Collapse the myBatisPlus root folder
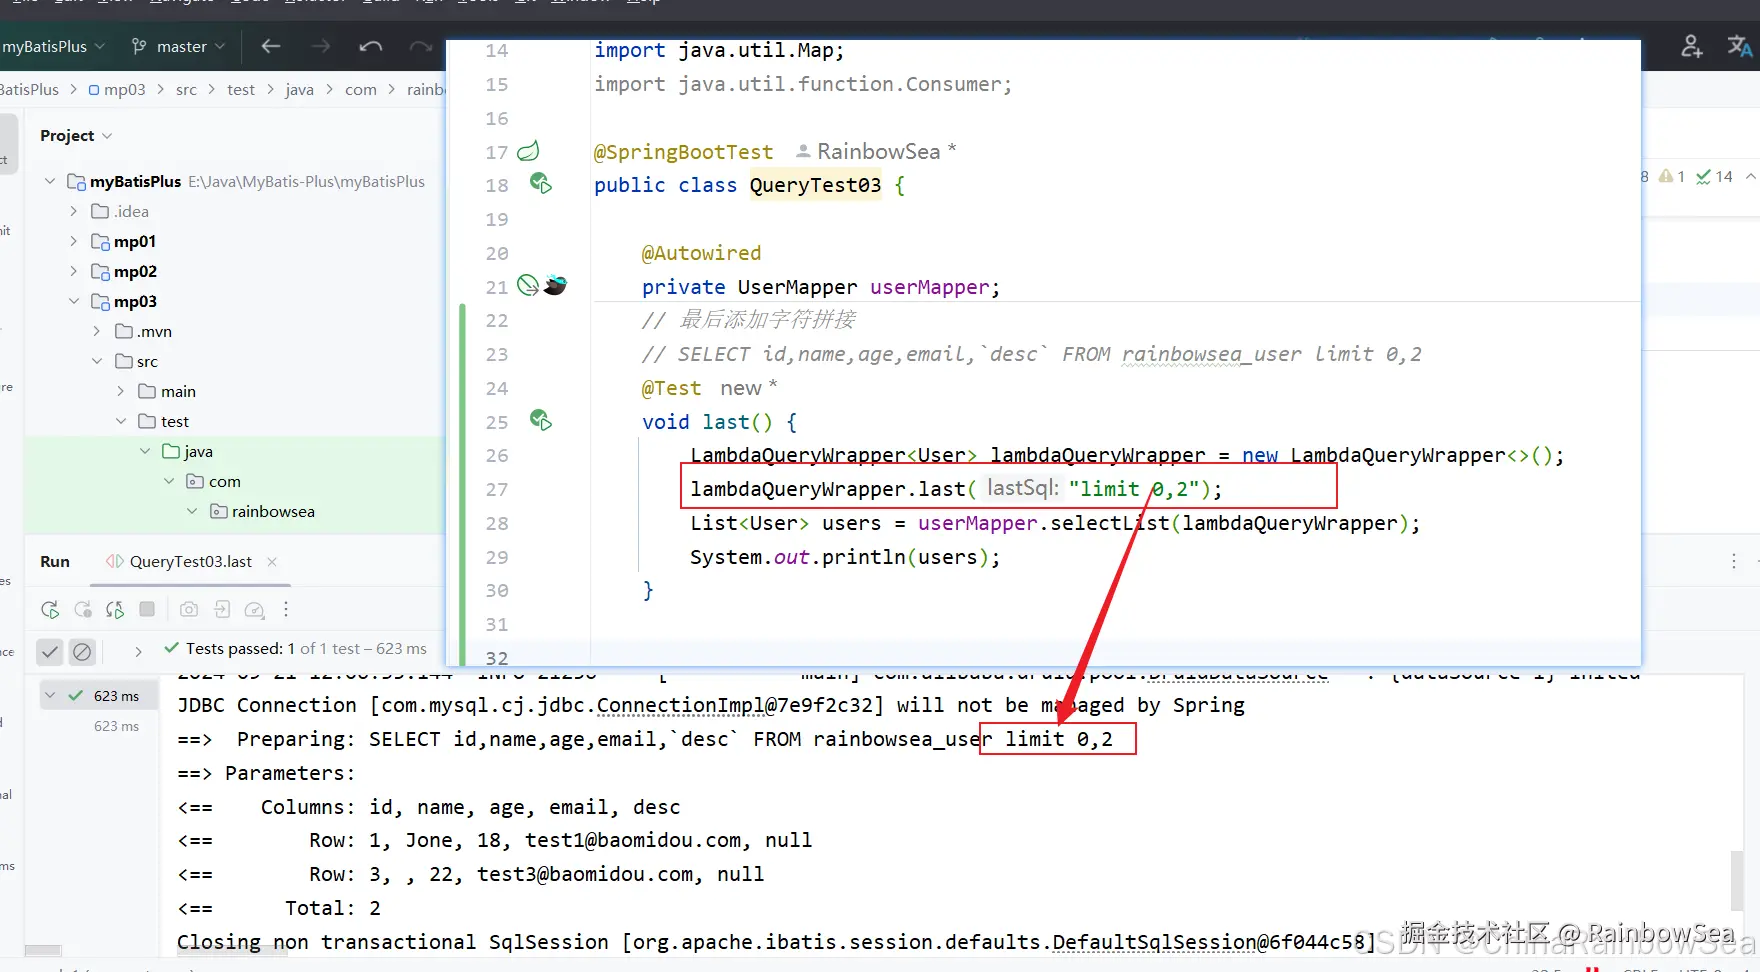Image resolution: width=1760 pixels, height=972 pixels. point(50,181)
